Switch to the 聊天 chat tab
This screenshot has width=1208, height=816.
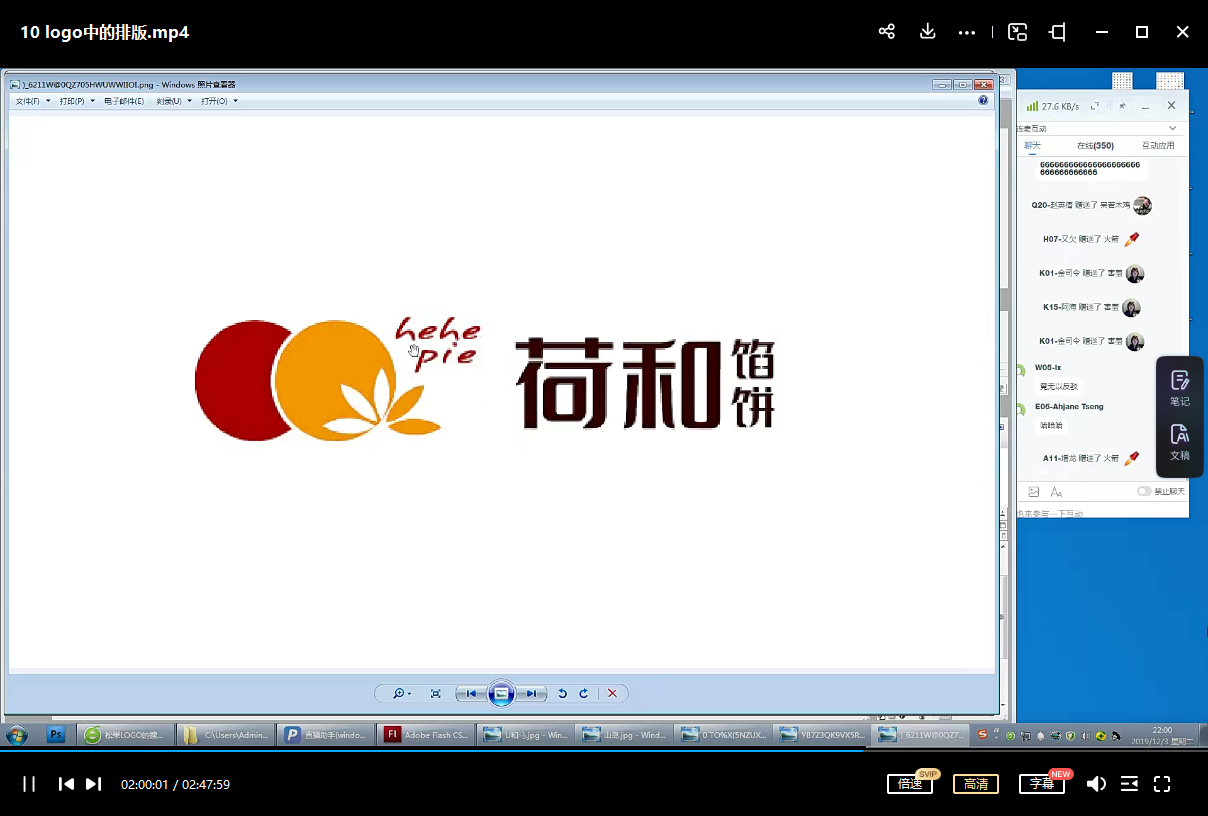[x=1033, y=146]
